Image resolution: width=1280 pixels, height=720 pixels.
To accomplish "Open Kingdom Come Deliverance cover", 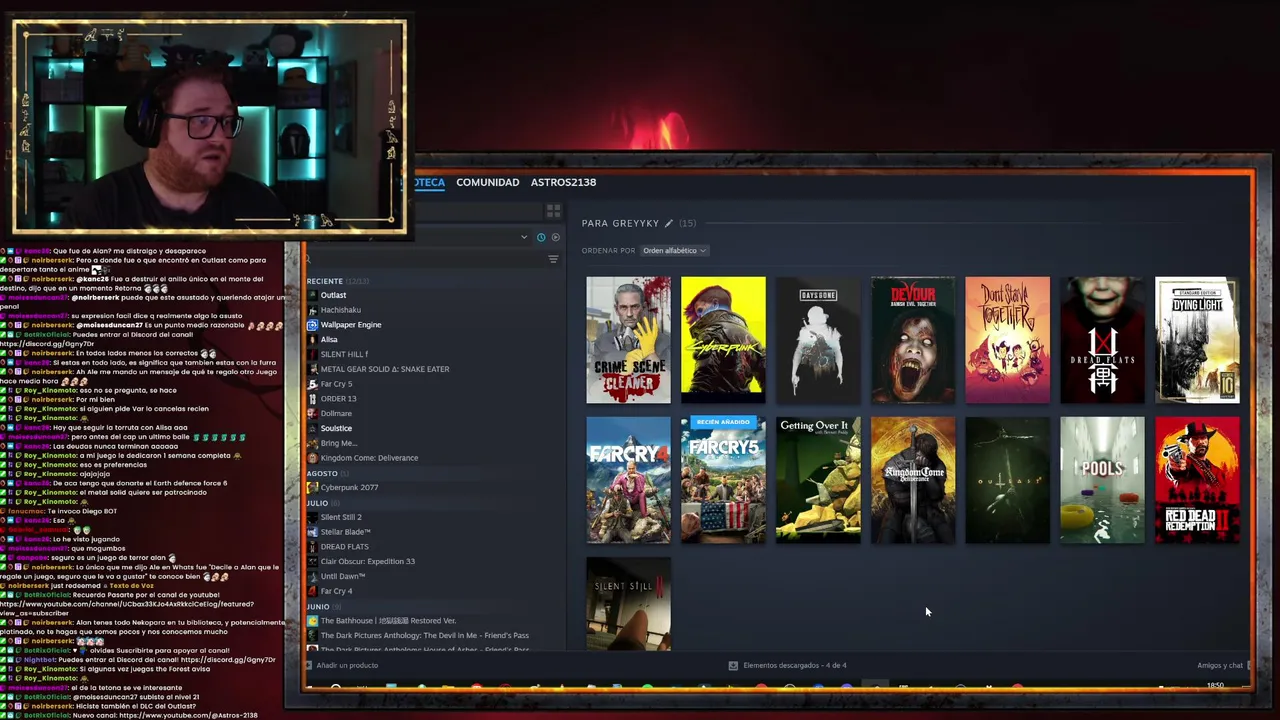I will (x=913, y=480).
